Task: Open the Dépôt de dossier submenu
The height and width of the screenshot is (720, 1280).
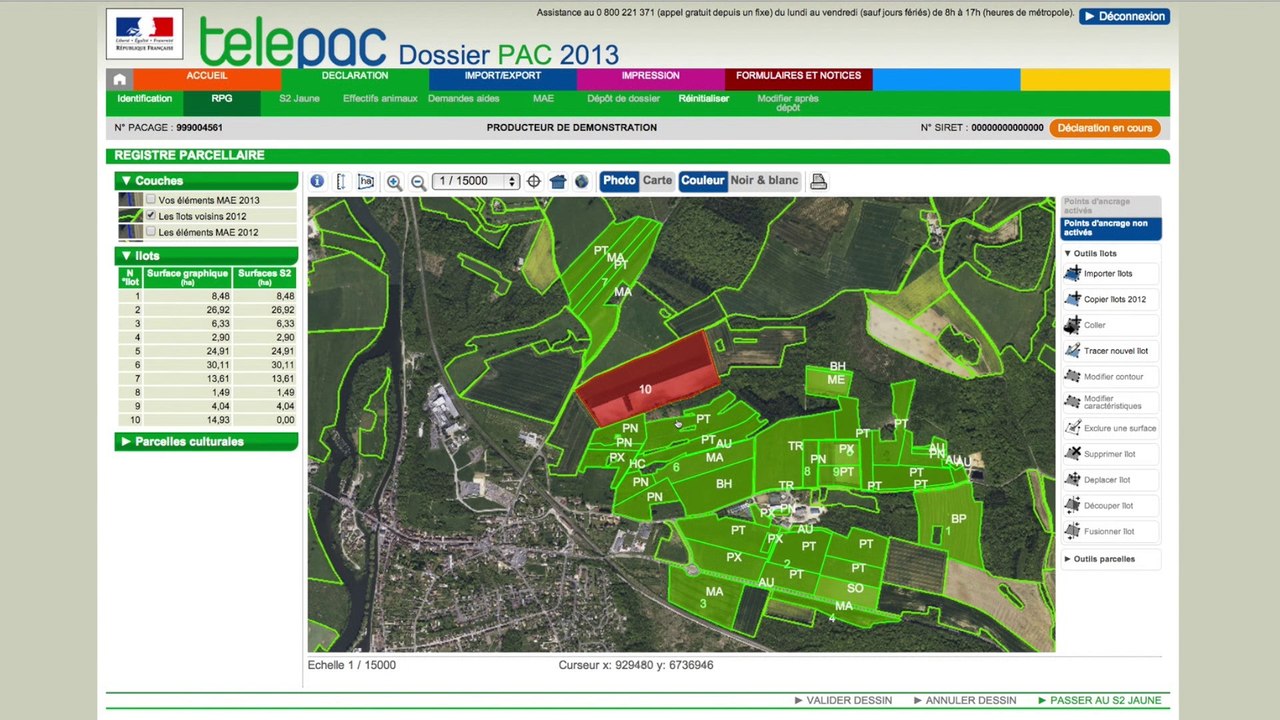Action: pos(624,99)
